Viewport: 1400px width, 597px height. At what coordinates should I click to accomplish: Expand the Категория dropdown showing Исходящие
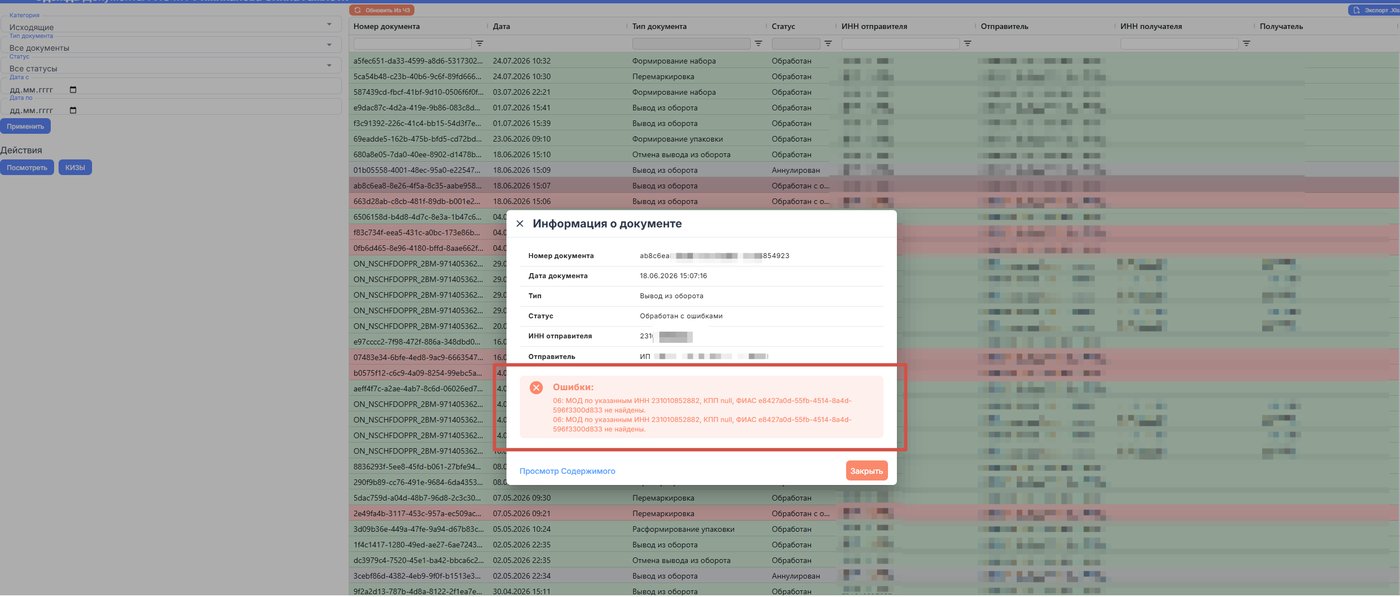pos(171,24)
